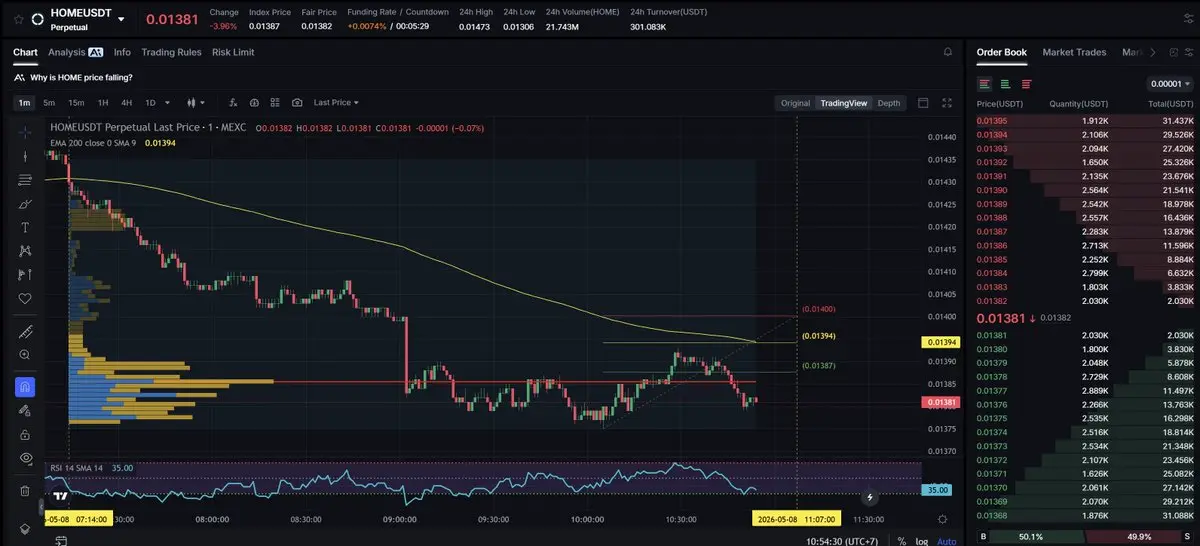Image resolution: width=1200 pixels, height=546 pixels.
Task: Click the price alert bell icon
Action: 948,52
